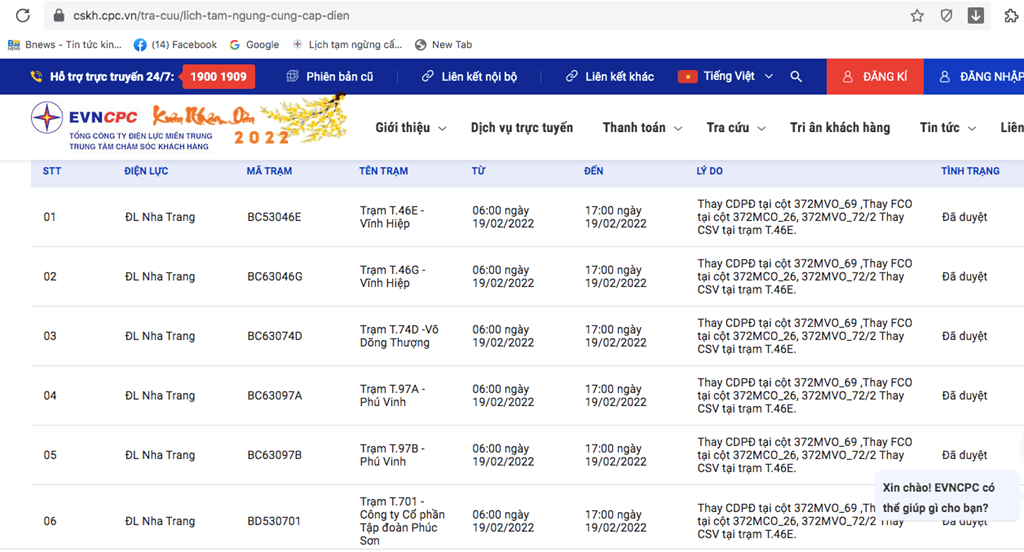The height and width of the screenshot is (552, 1024).
Task: Open the site search magnifier icon
Action: coord(796,77)
